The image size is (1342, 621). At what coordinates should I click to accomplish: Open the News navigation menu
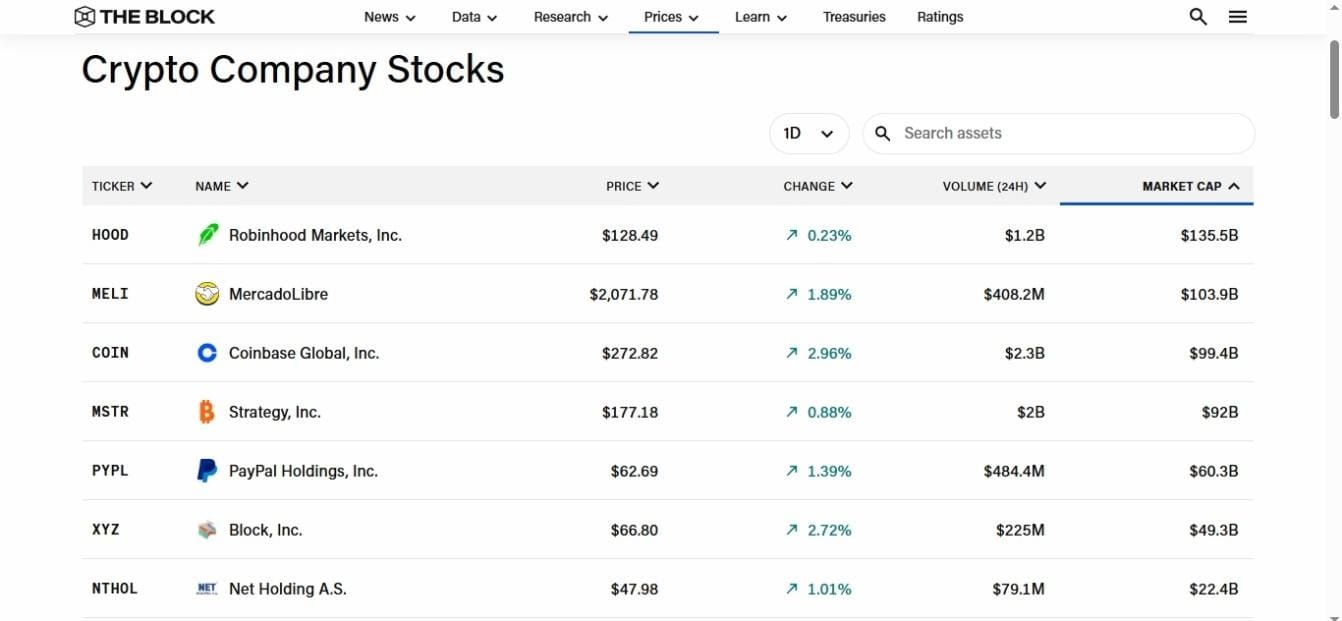click(x=389, y=17)
